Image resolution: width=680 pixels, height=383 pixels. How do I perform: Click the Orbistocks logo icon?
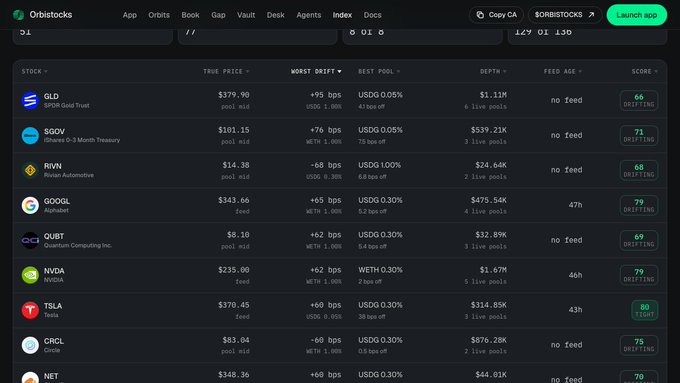(x=18, y=15)
